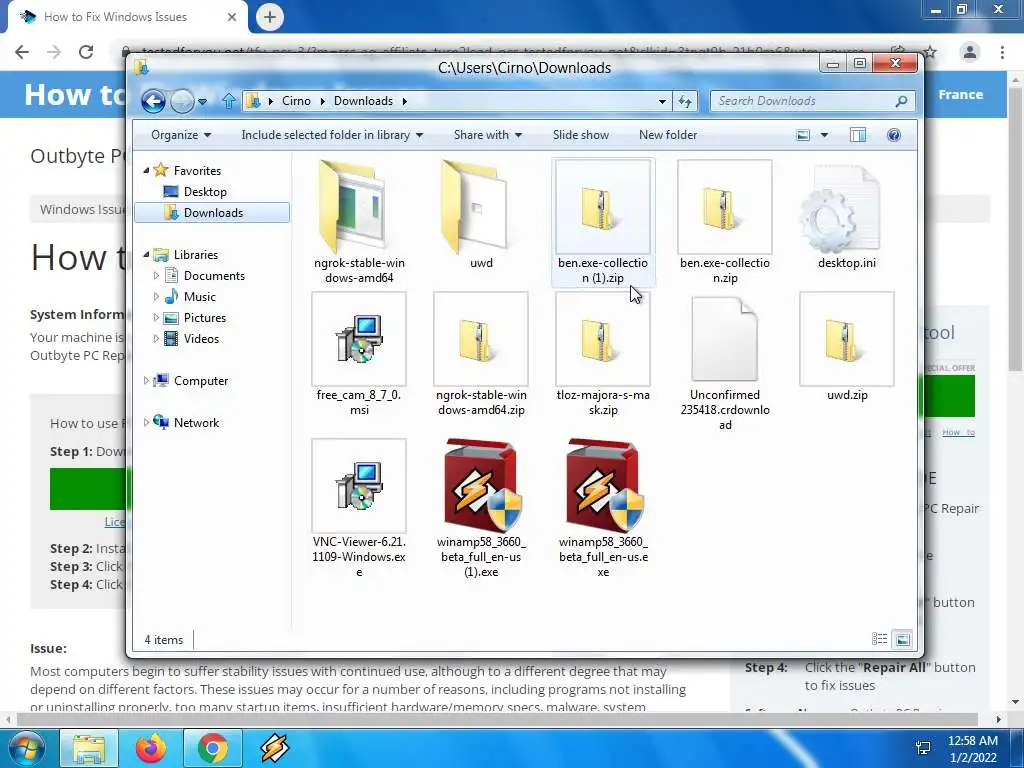Image resolution: width=1024 pixels, height=768 pixels.
Task: Expand the Music library node
Action: pos(156,296)
